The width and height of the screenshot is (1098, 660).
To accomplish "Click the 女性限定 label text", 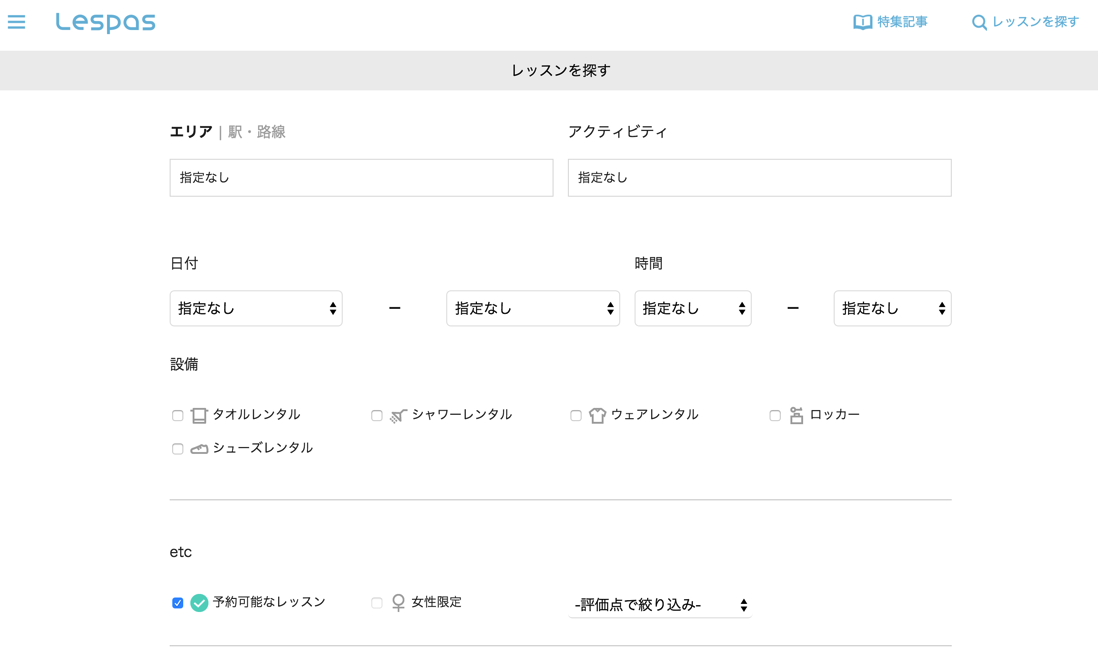I will click(x=437, y=602).
